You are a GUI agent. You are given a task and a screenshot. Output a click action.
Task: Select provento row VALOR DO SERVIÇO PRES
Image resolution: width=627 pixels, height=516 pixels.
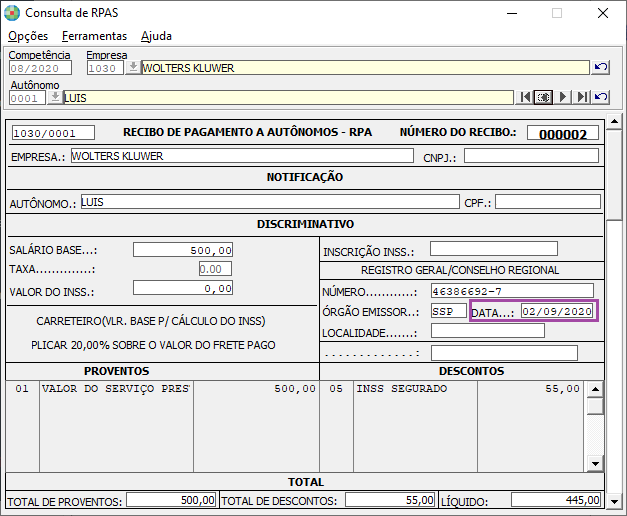116,388
